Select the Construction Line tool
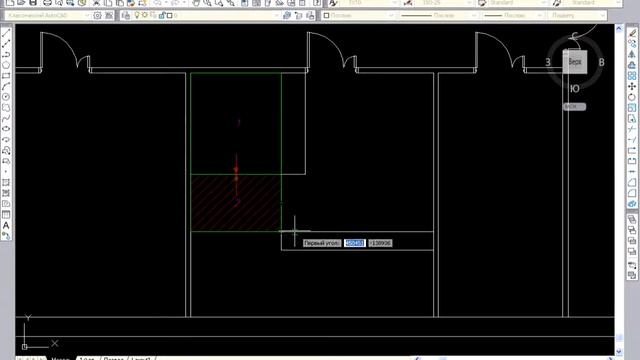The width and height of the screenshot is (640, 360). pos(6,44)
